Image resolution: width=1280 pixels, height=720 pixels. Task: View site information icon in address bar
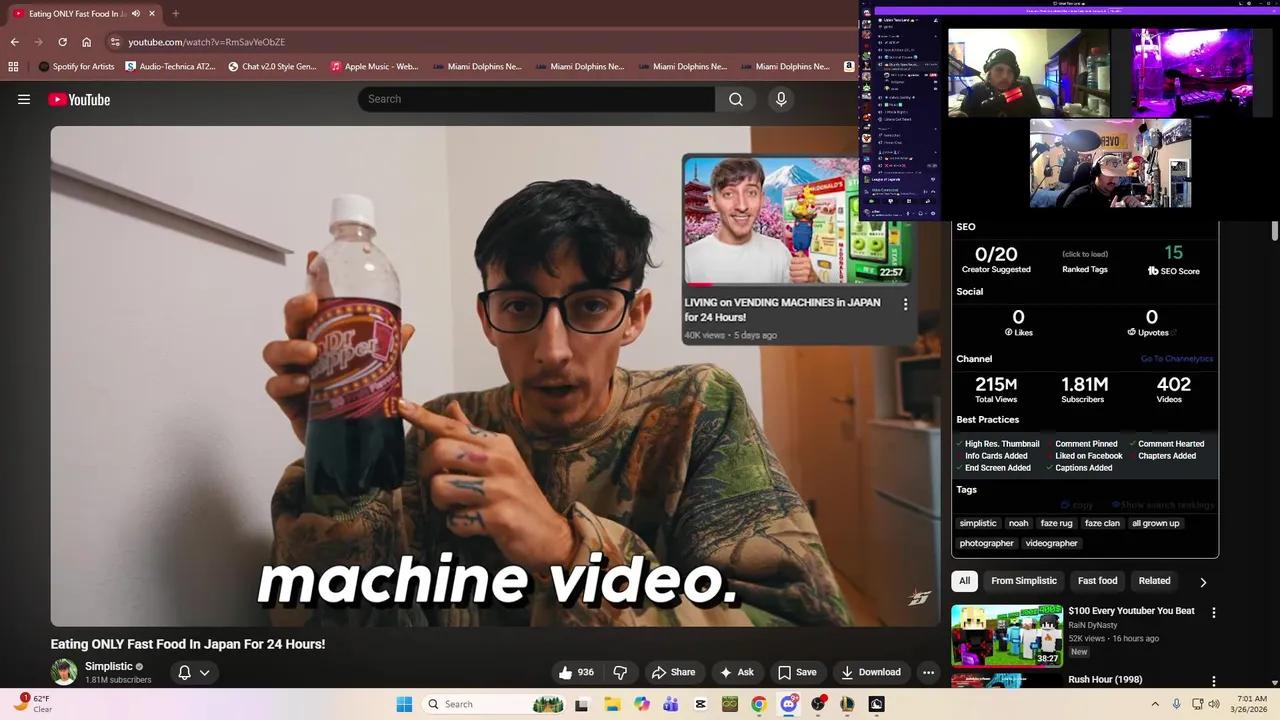[115, 42]
